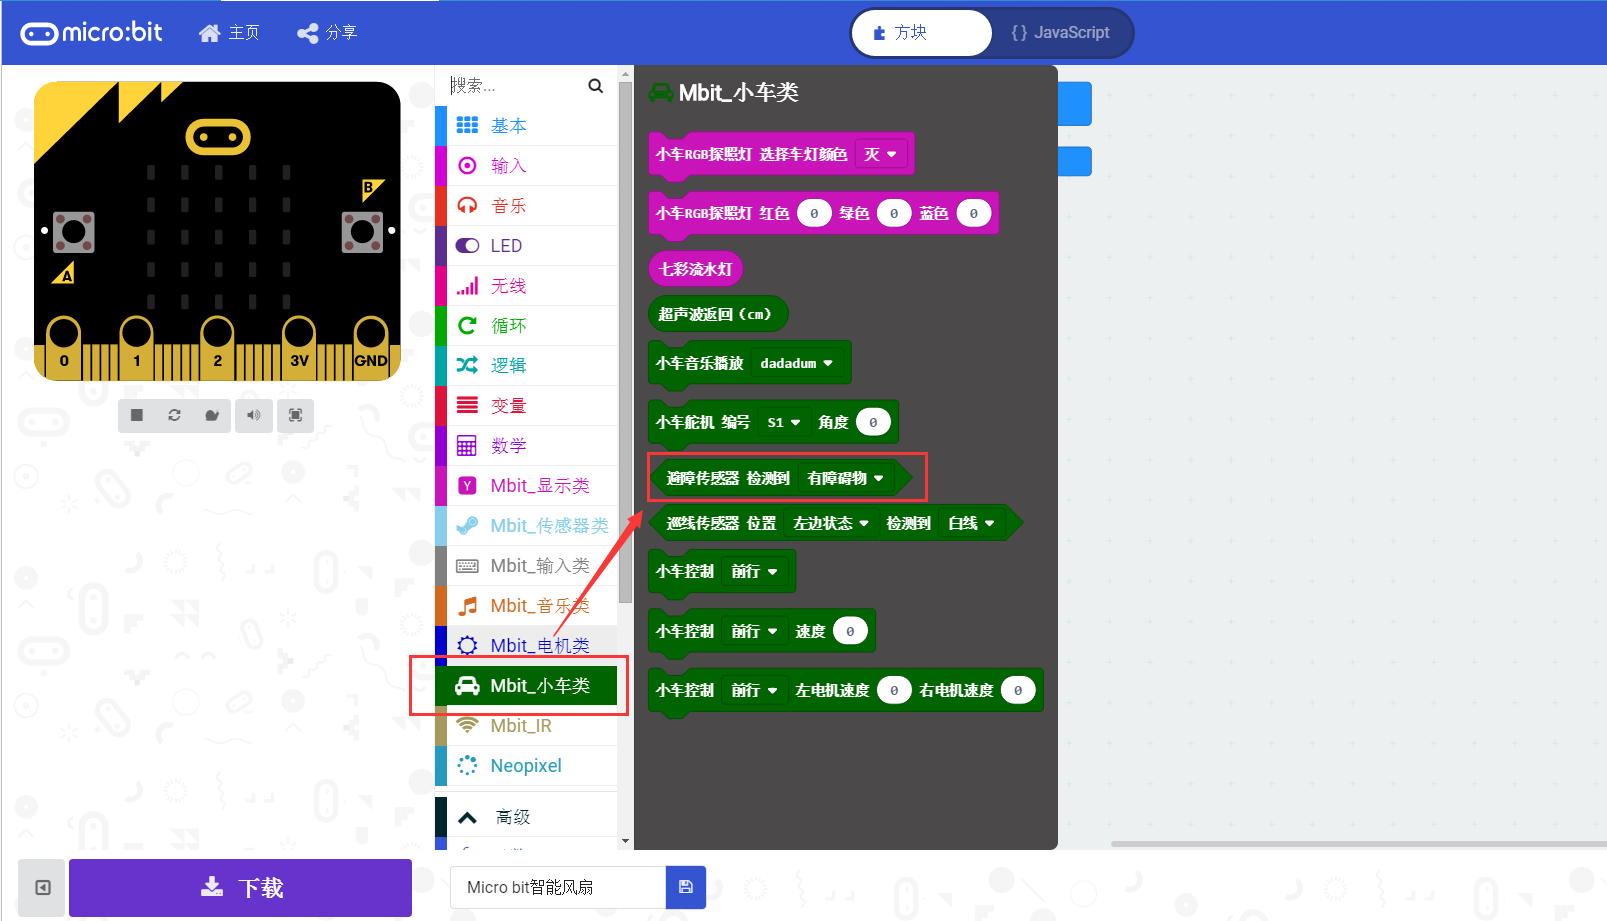Image resolution: width=1607 pixels, height=921 pixels.
Task: Edit servo 角度 angle value
Action: (x=873, y=422)
